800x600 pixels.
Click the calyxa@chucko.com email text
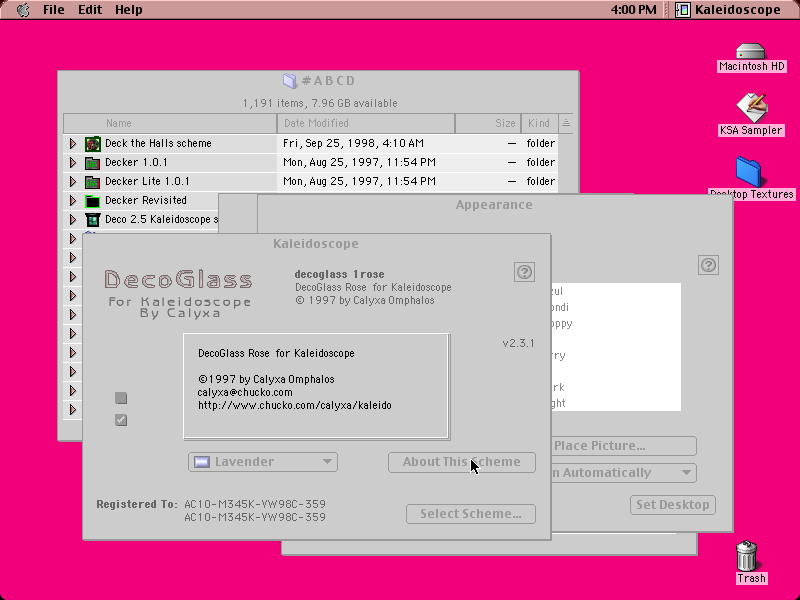coord(245,392)
